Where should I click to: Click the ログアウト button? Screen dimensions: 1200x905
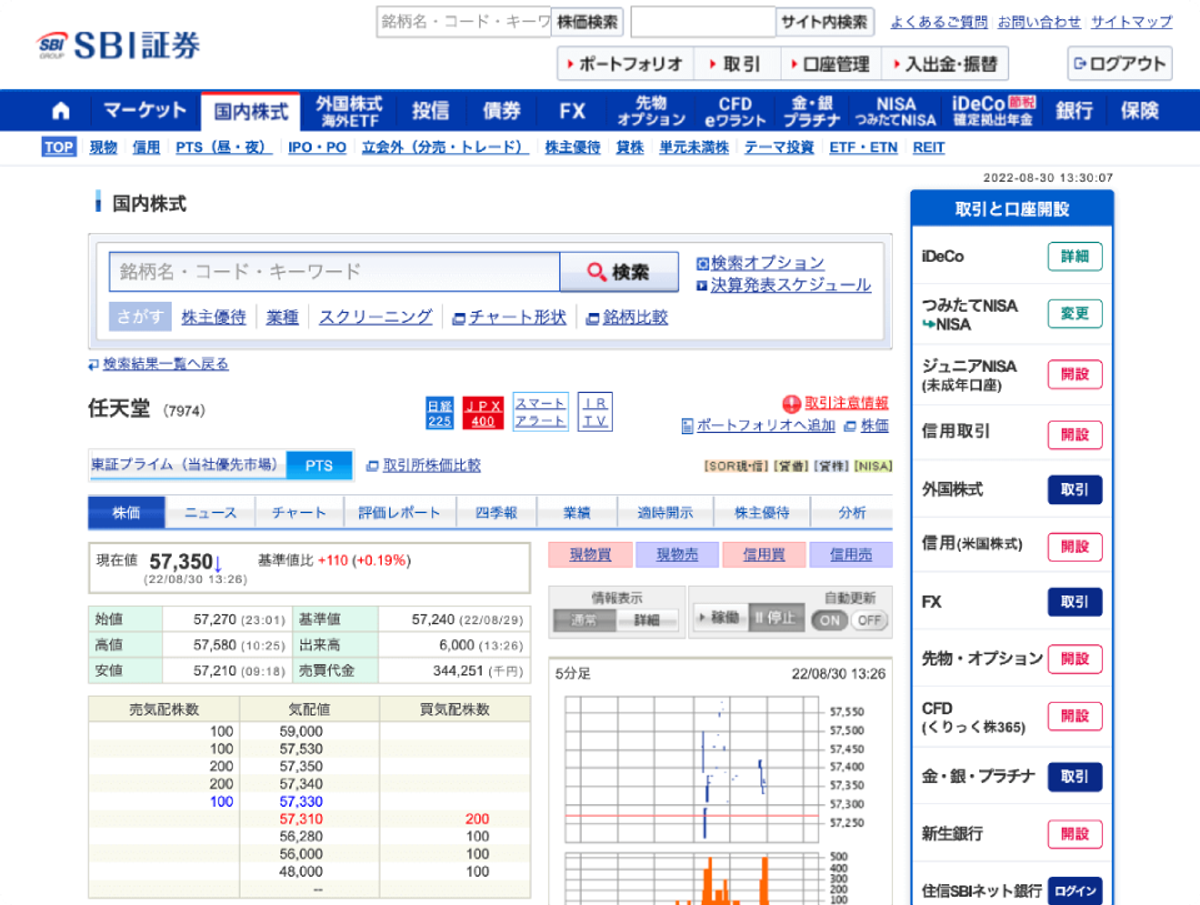(x=1122, y=64)
